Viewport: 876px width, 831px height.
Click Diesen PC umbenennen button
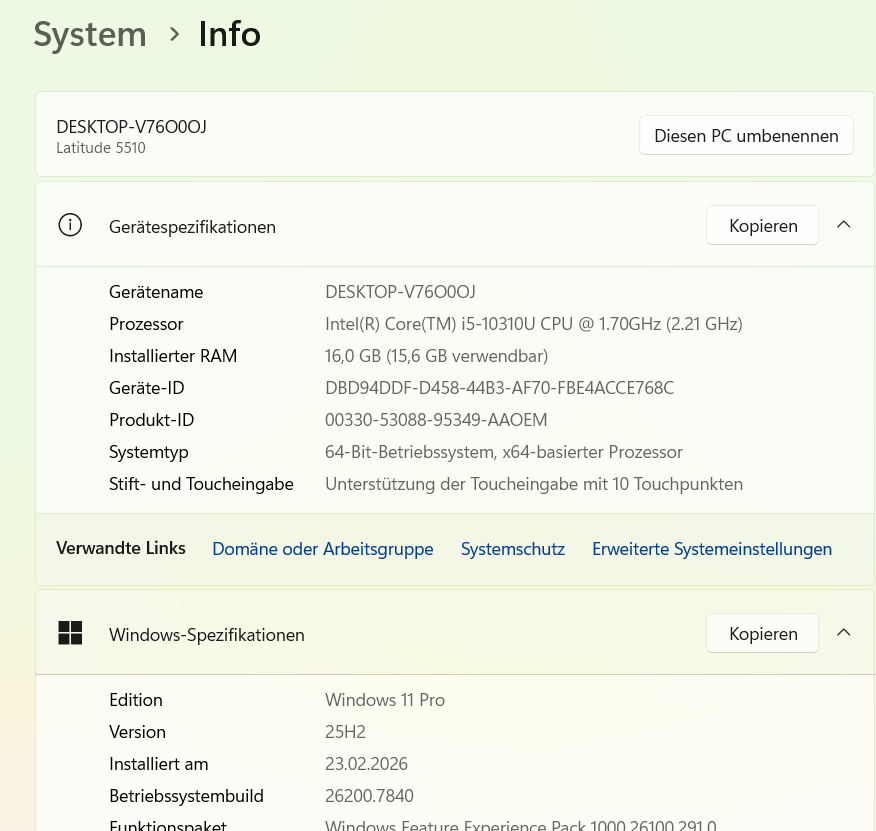(746, 135)
